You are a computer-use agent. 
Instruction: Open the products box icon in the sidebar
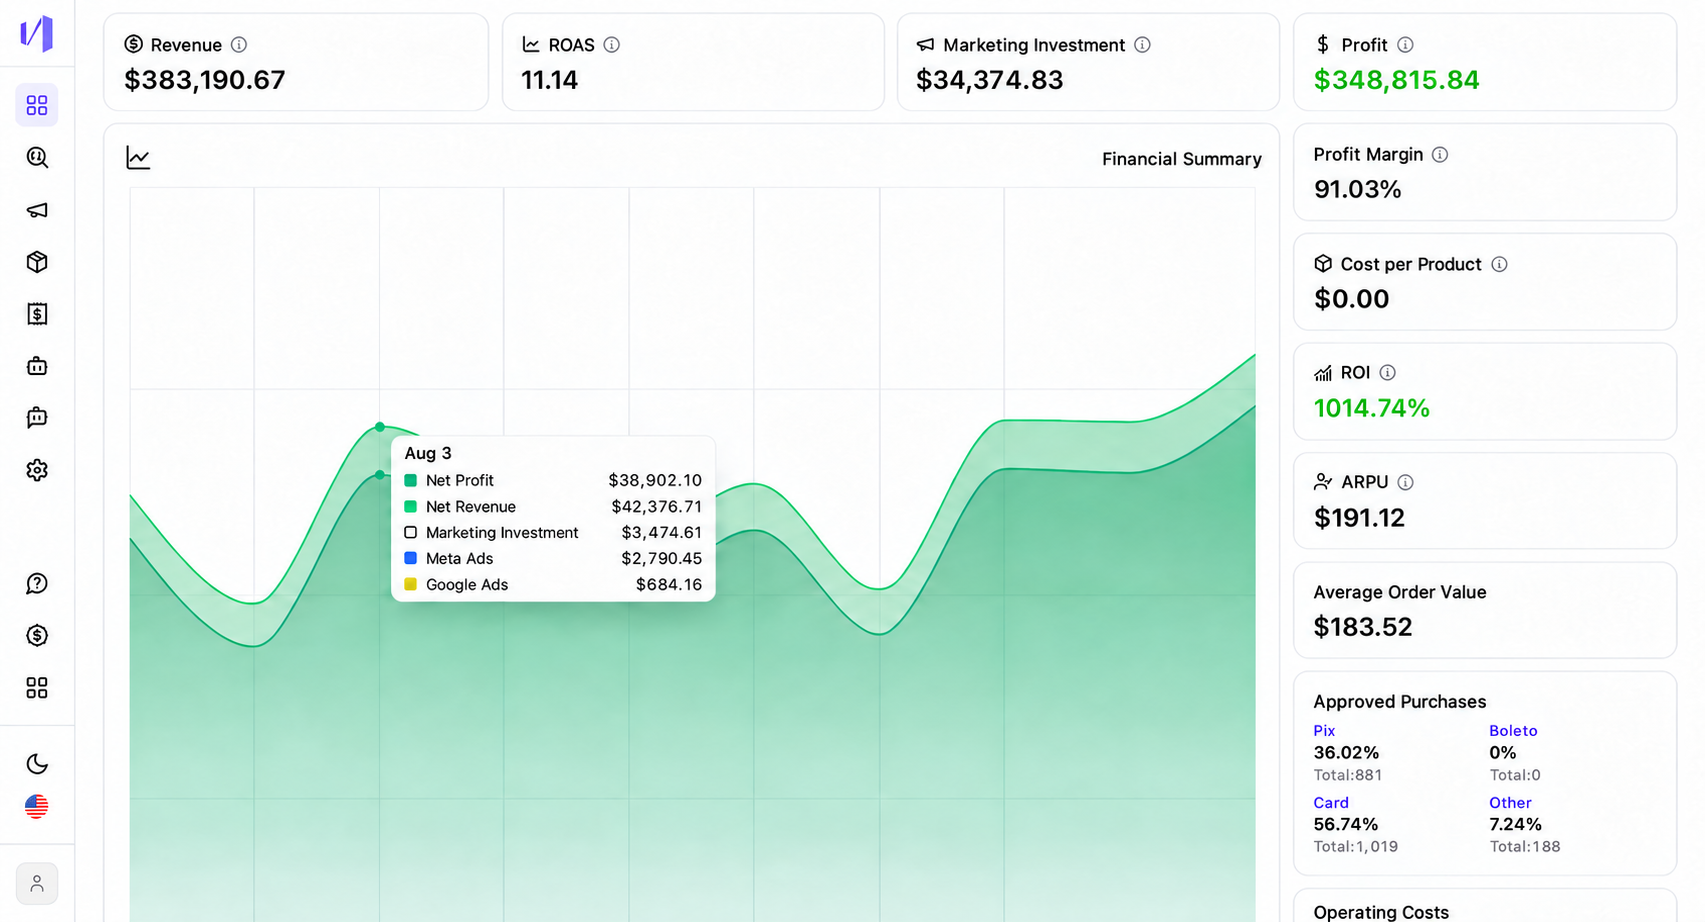37,262
